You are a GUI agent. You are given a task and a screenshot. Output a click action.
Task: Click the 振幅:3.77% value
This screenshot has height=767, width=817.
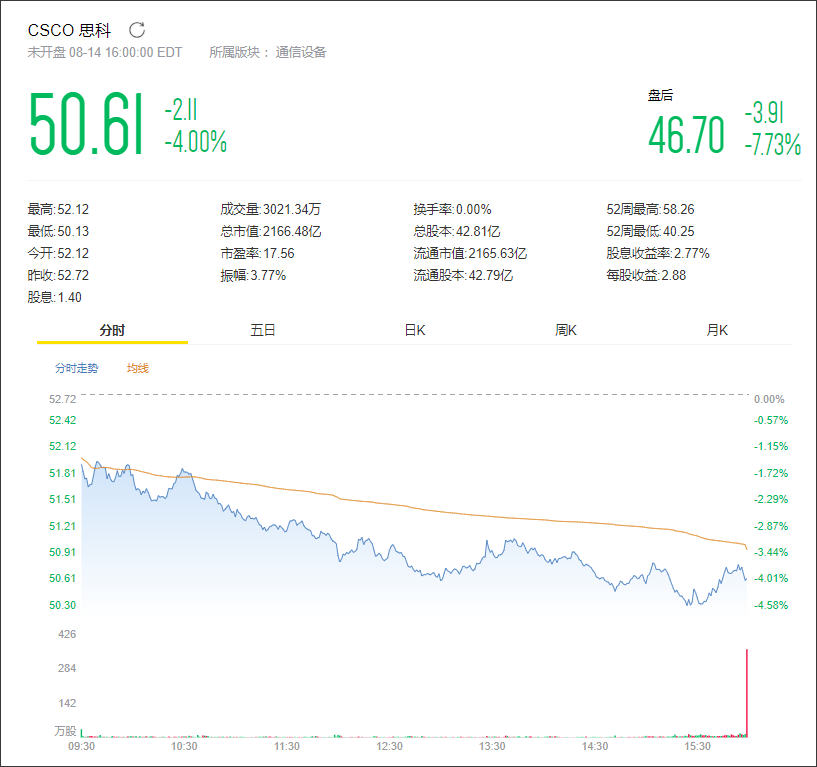(253, 275)
